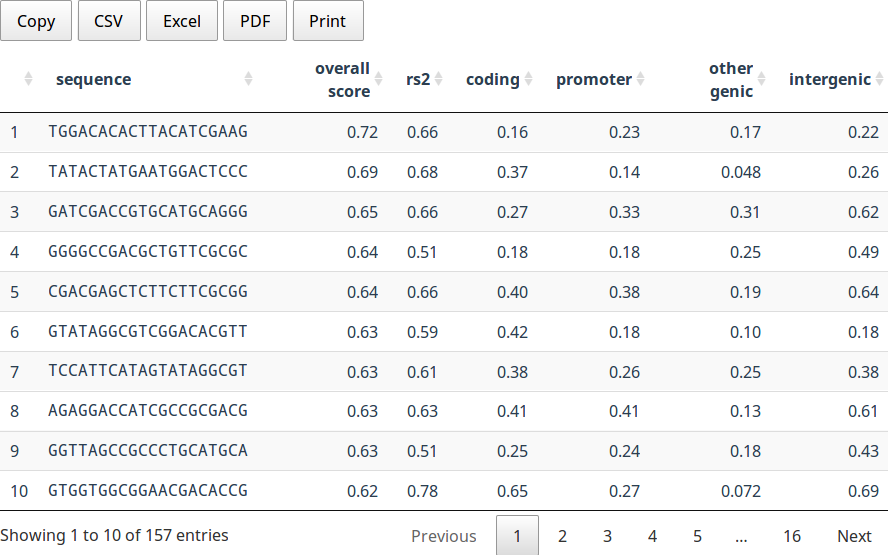Sort by promoter column arrows
Image resolution: width=888 pixels, height=555 pixels.
click(x=641, y=79)
